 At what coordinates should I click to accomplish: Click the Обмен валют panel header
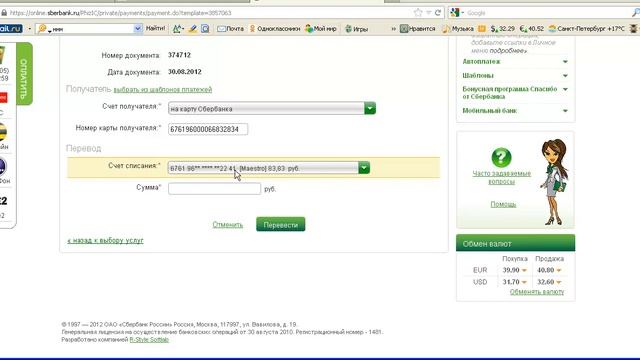[x=516, y=243]
